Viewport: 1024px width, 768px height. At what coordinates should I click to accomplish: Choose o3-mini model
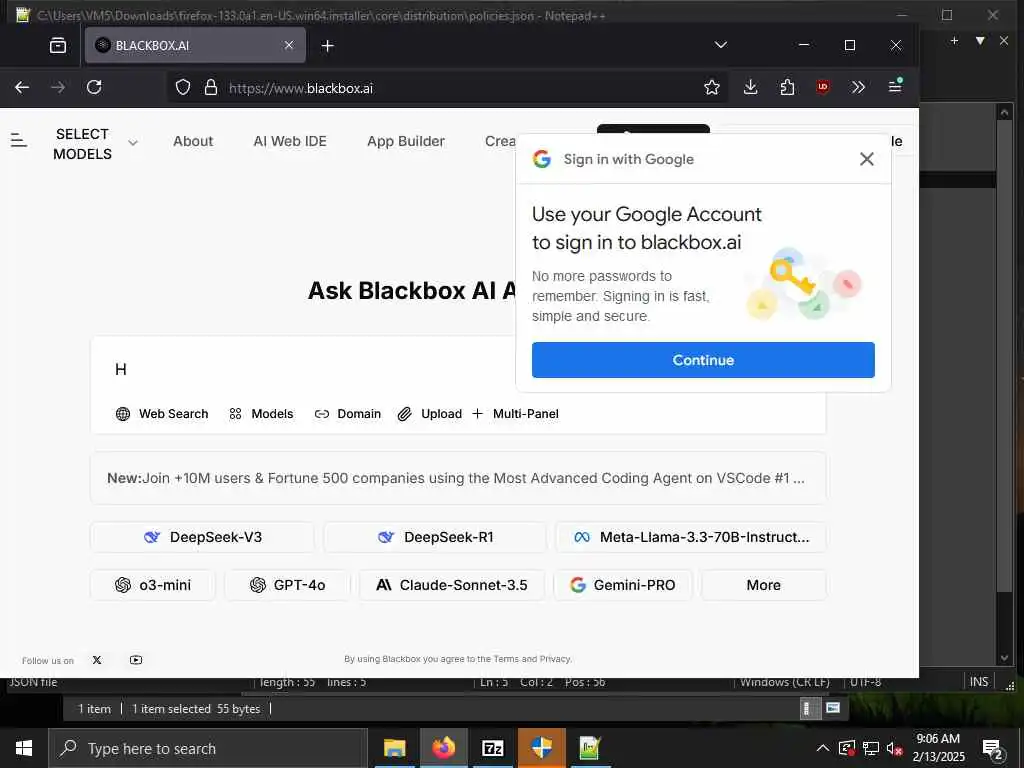153,585
